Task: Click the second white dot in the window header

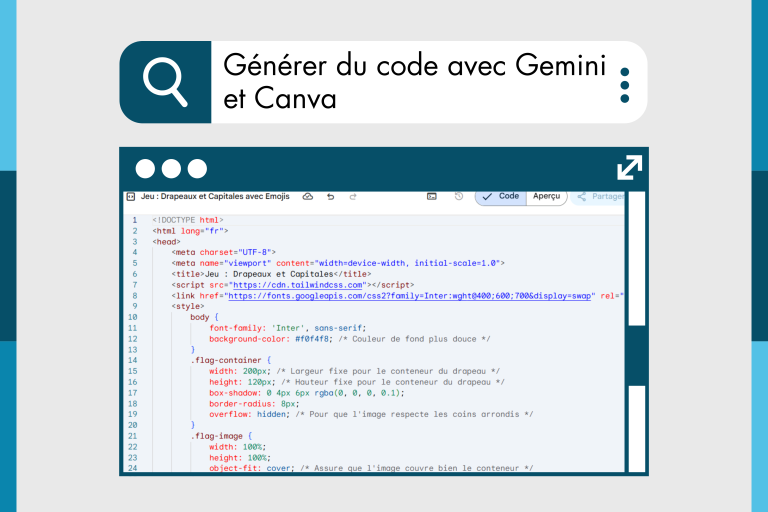Action: click(x=171, y=169)
